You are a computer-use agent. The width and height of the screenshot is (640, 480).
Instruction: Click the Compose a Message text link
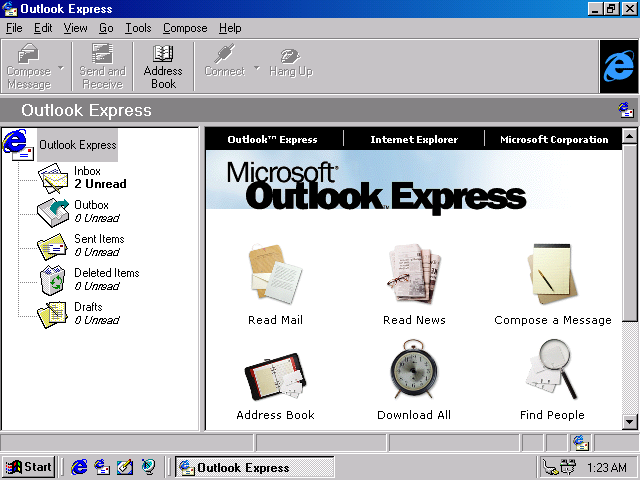[553, 320]
